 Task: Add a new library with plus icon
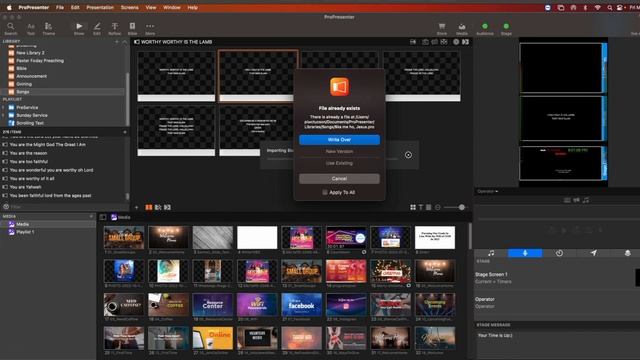click(117, 42)
